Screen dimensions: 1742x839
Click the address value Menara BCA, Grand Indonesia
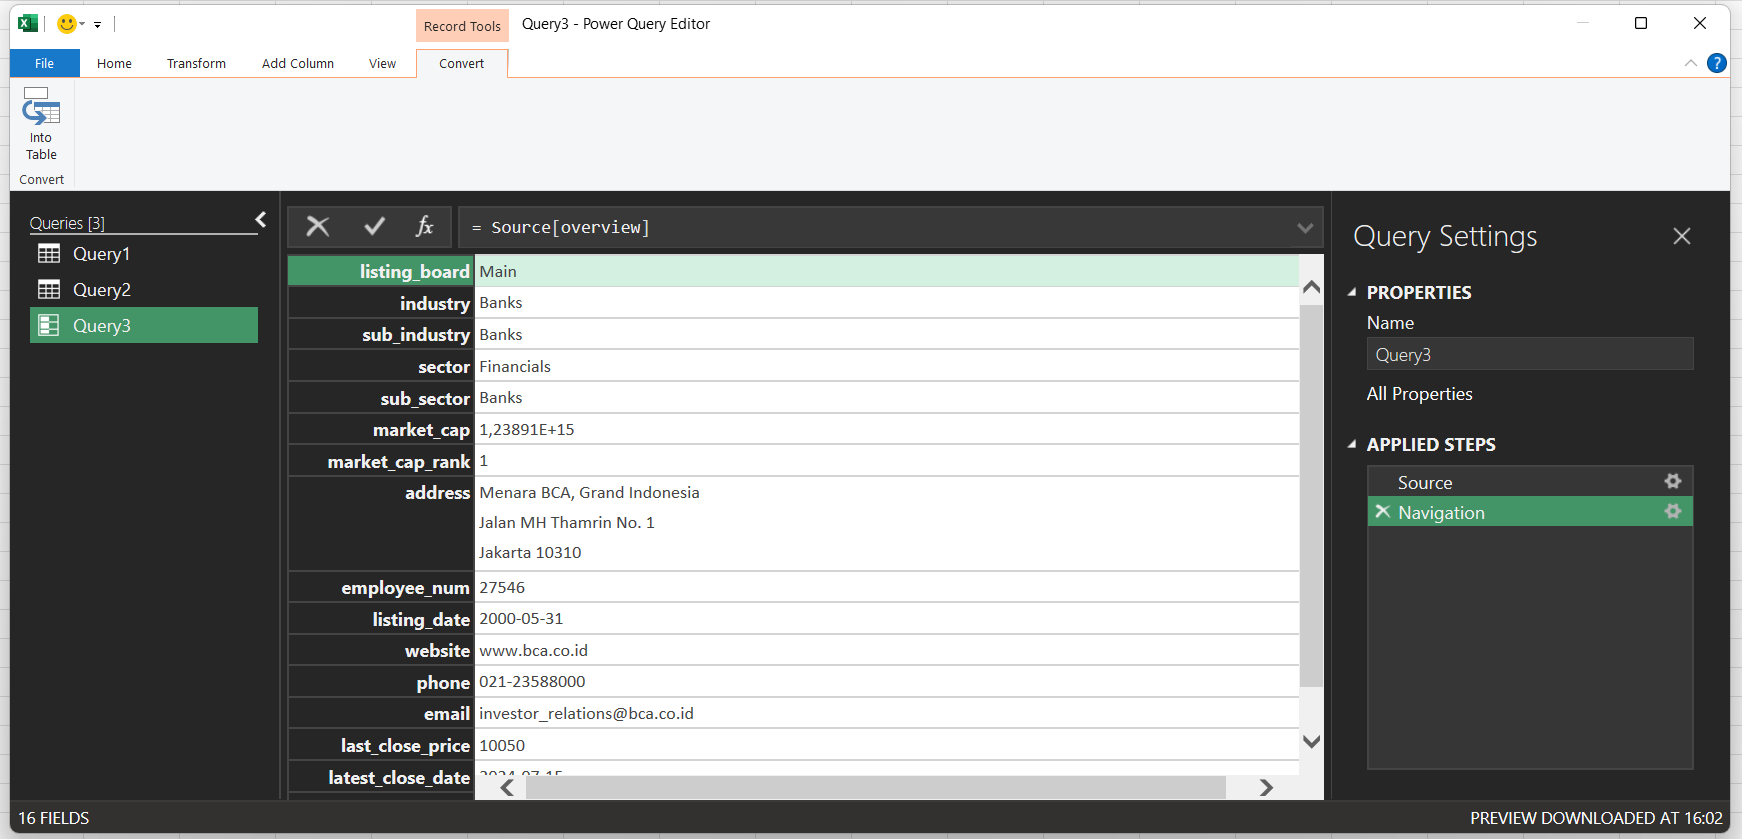[589, 492]
